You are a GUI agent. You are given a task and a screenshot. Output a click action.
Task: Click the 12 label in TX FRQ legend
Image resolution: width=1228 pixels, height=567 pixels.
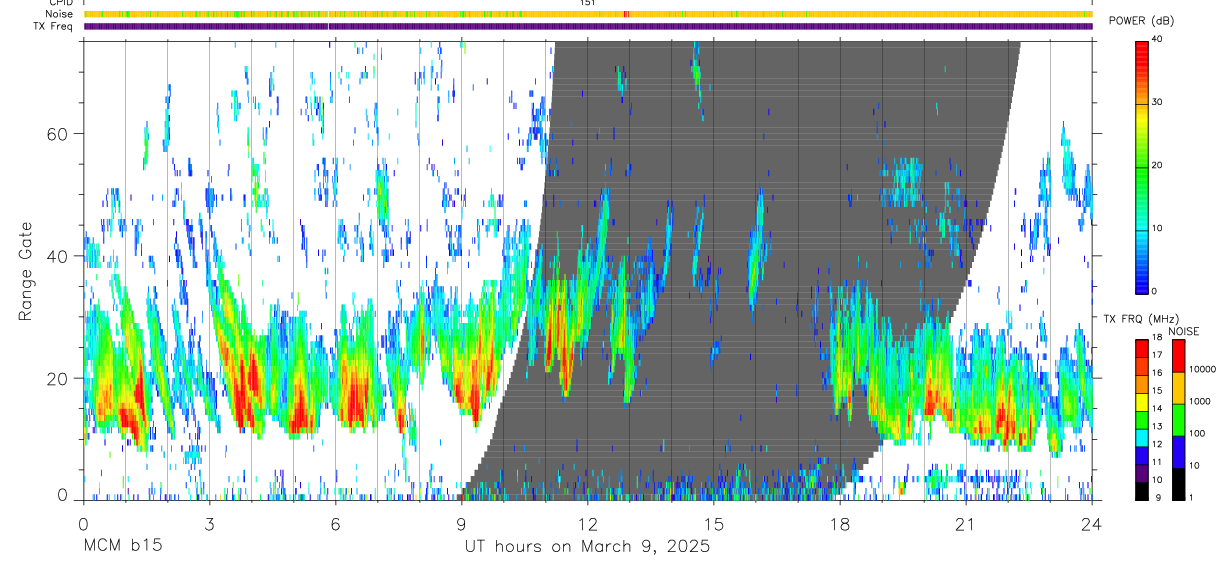[x=1156, y=444]
